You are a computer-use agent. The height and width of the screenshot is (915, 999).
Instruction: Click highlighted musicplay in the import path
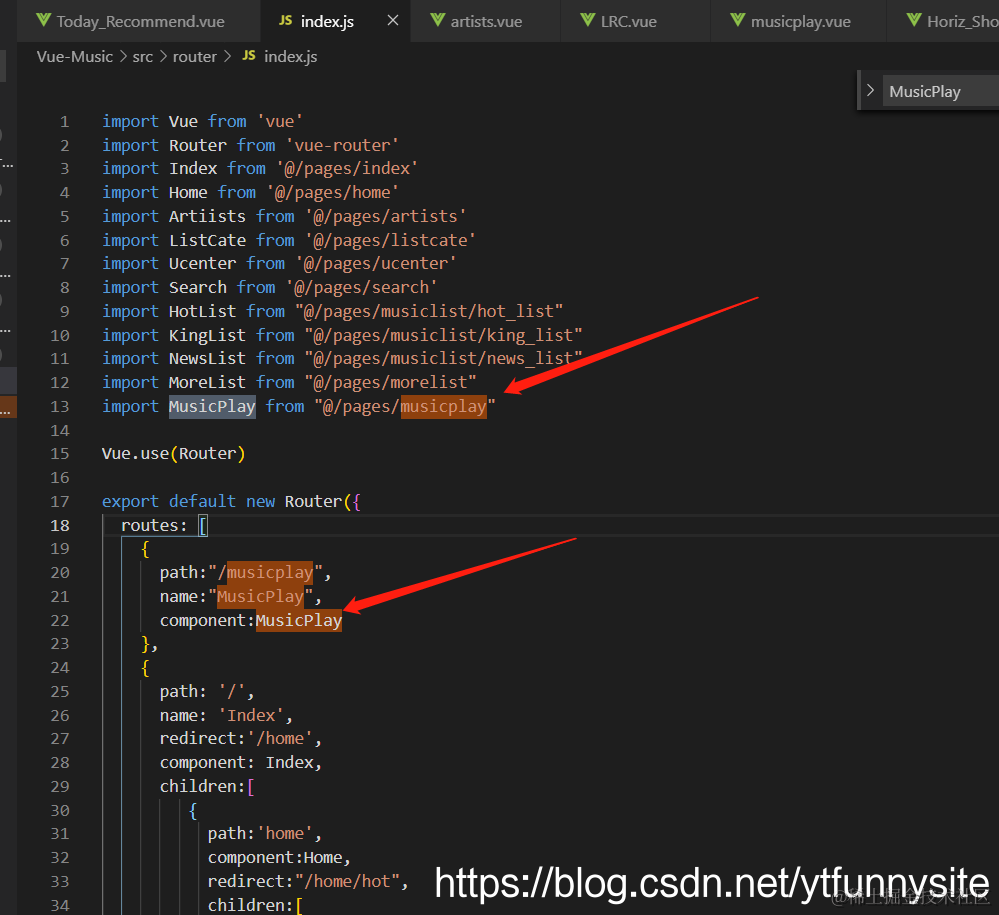443,407
